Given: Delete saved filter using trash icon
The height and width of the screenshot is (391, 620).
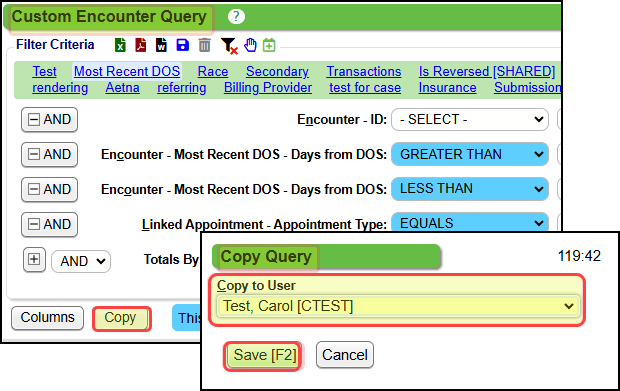Looking at the screenshot, I should click(204, 45).
